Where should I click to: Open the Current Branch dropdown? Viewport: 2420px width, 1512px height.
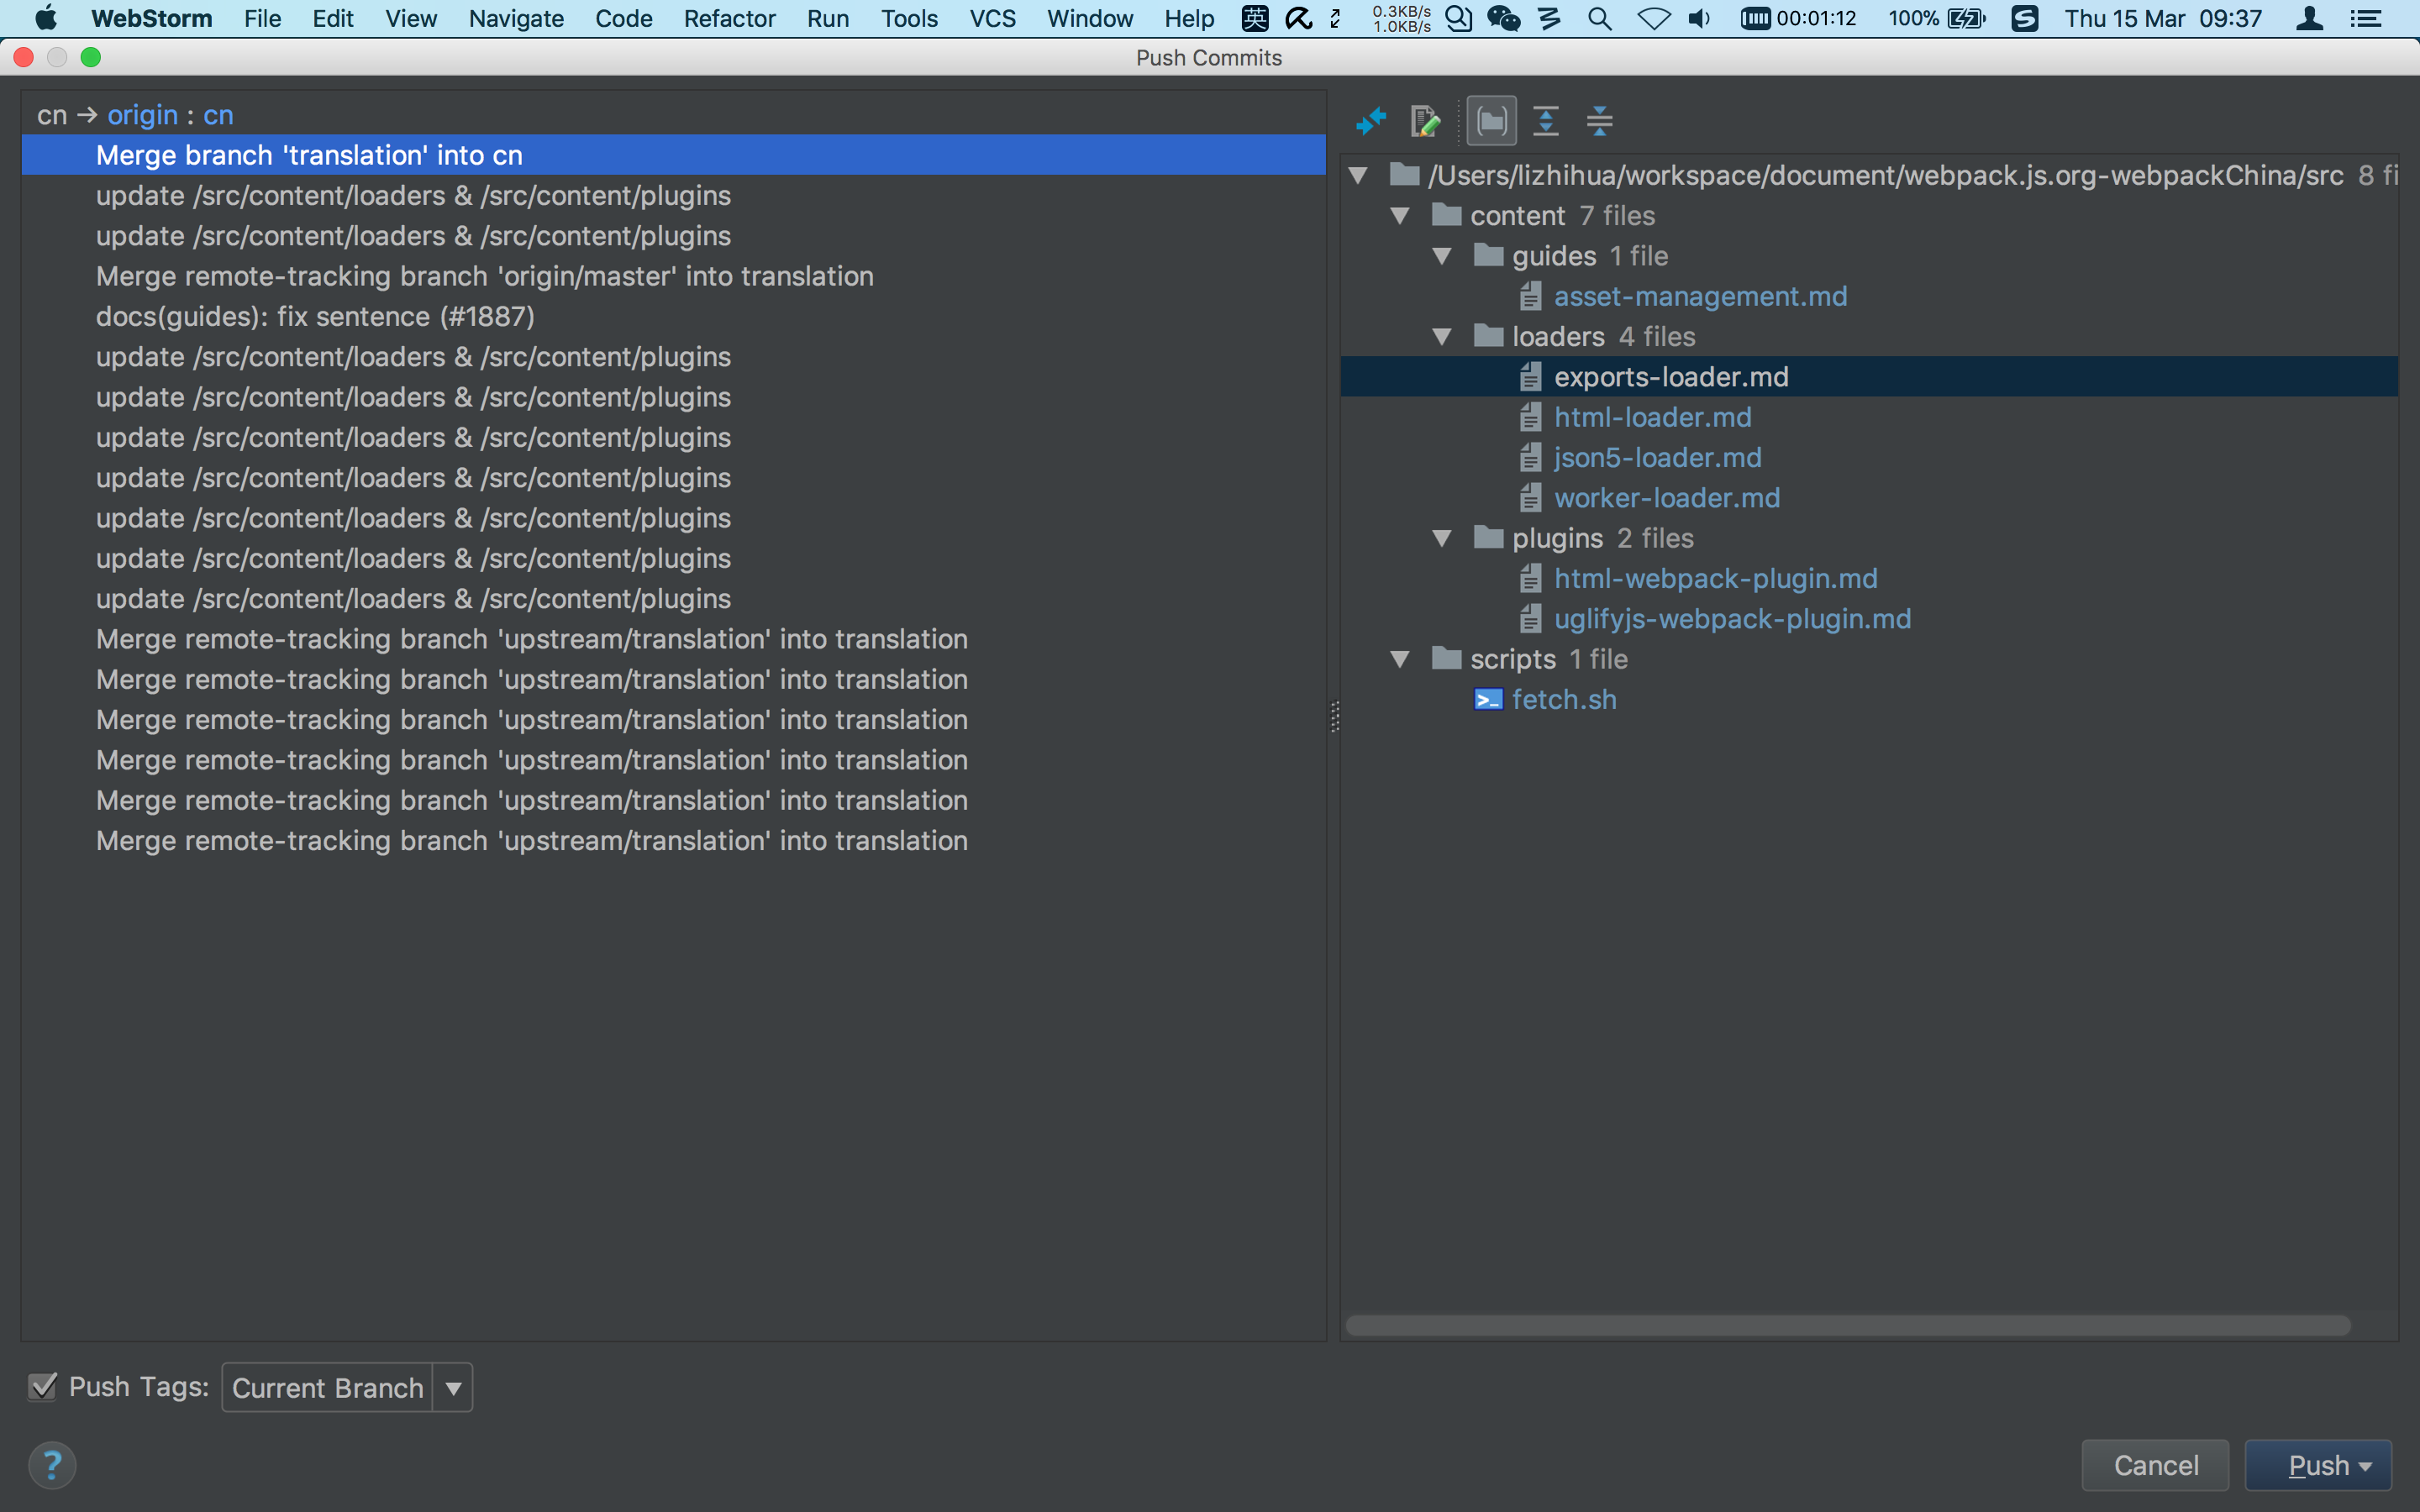452,1387
